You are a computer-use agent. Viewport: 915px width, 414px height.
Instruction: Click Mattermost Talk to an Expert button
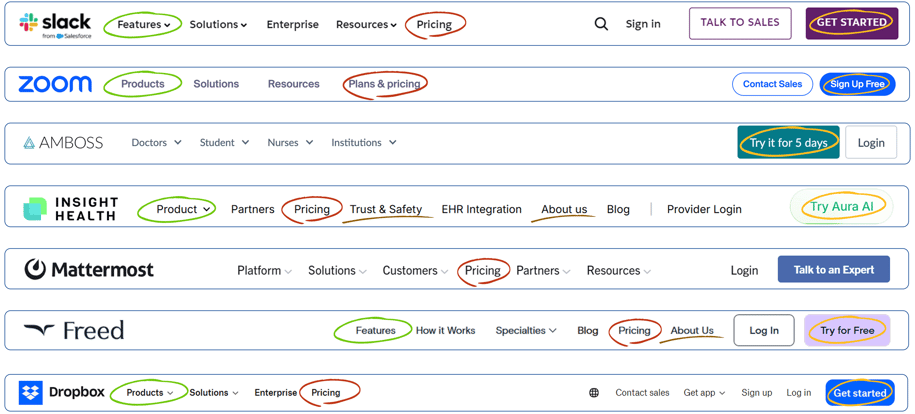[x=834, y=269]
